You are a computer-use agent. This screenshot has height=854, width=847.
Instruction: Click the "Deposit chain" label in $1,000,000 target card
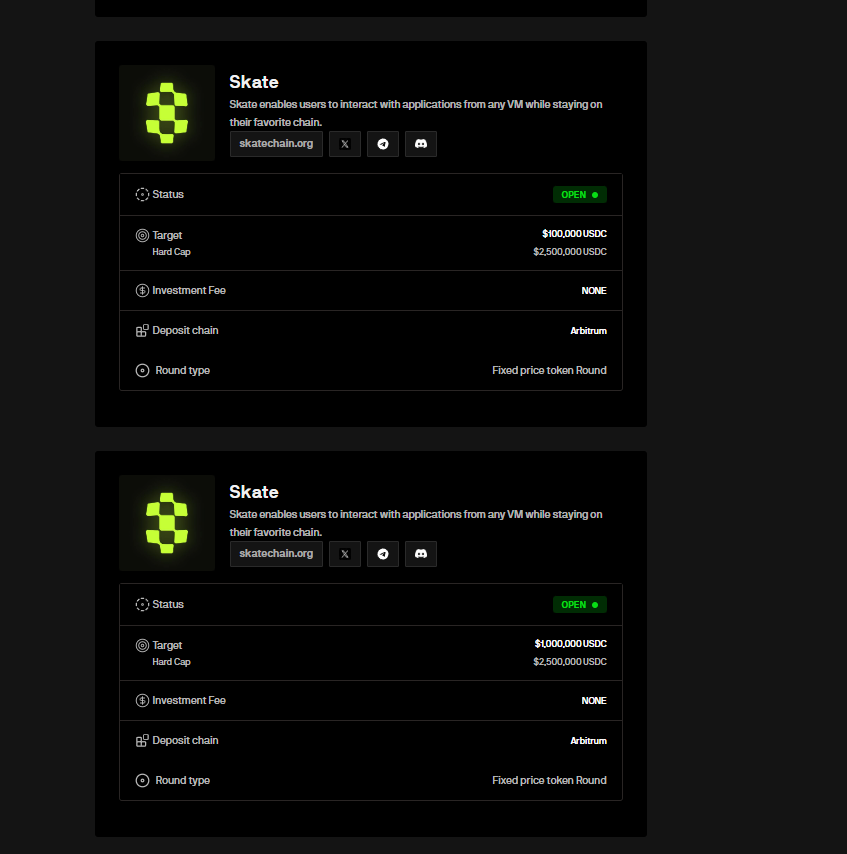click(x=185, y=741)
